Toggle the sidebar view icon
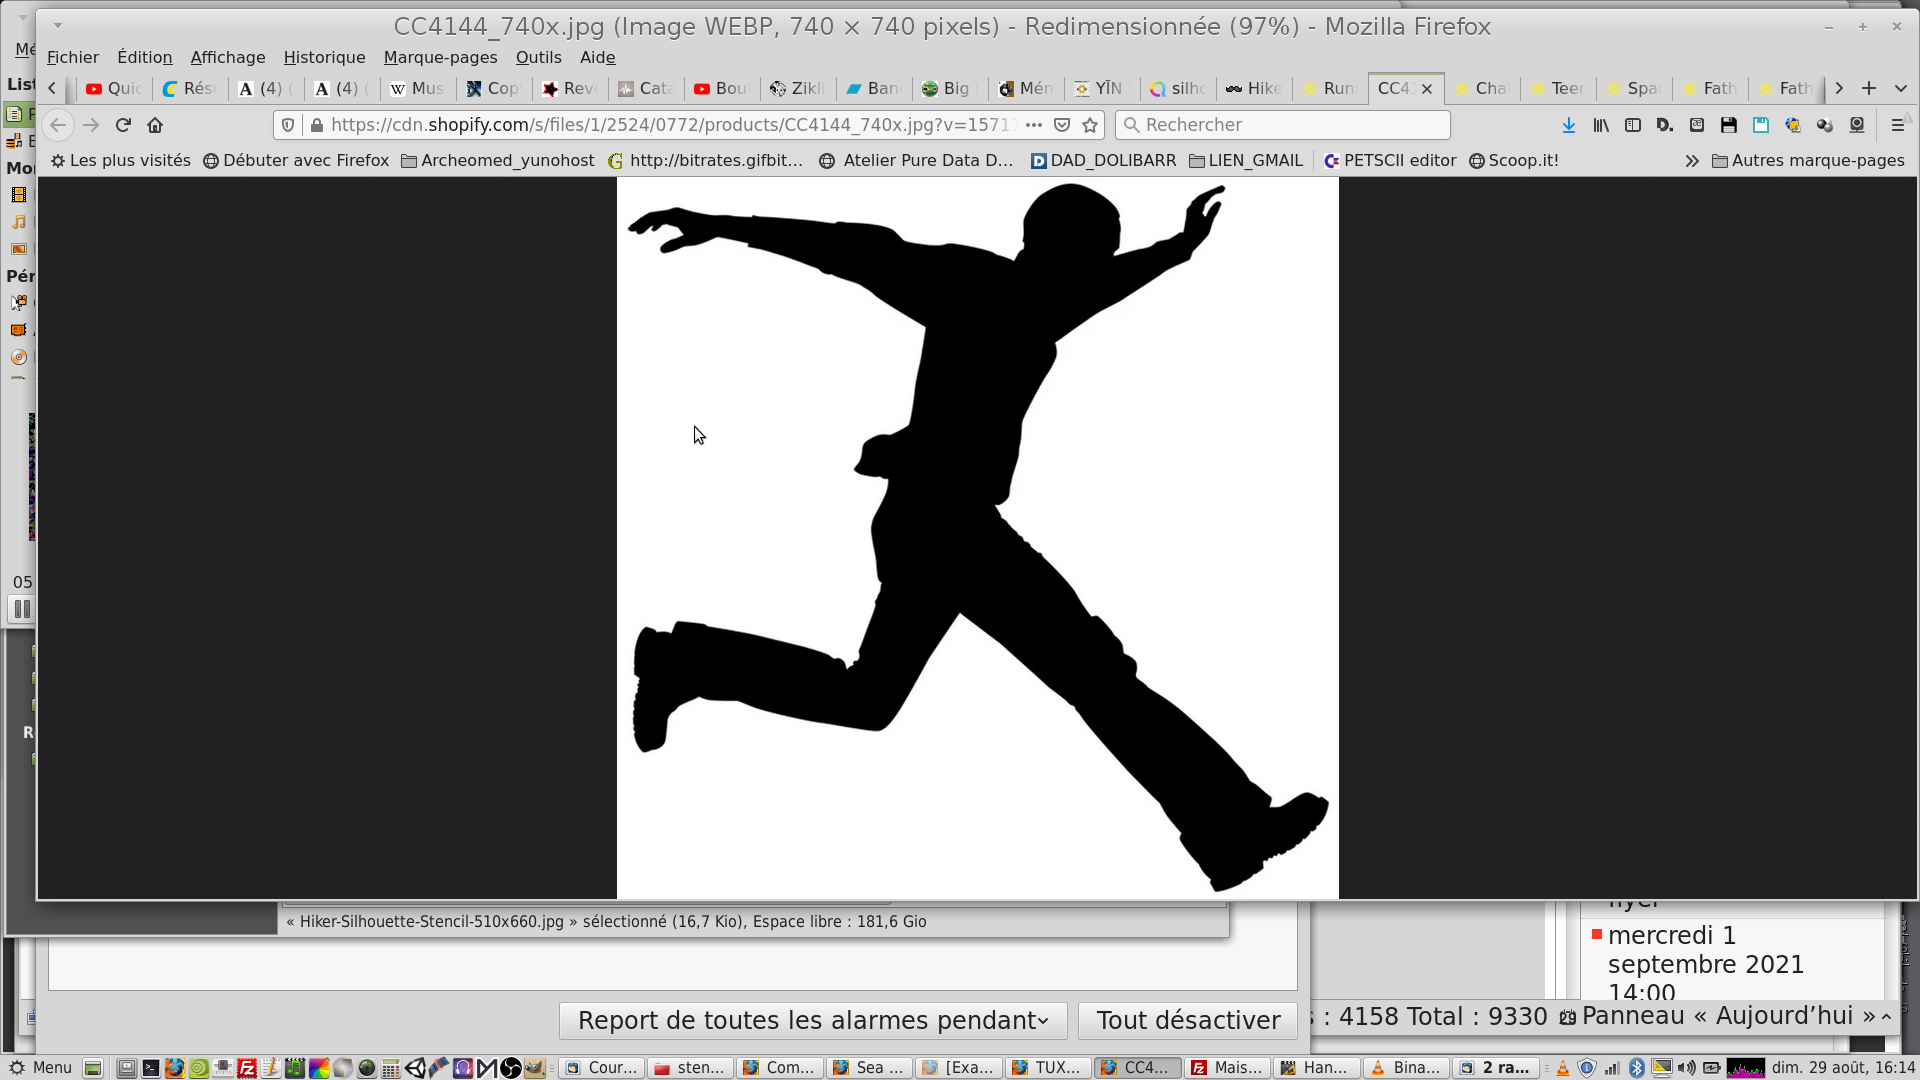The width and height of the screenshot is (1920, 1080). pos(1633,125)
